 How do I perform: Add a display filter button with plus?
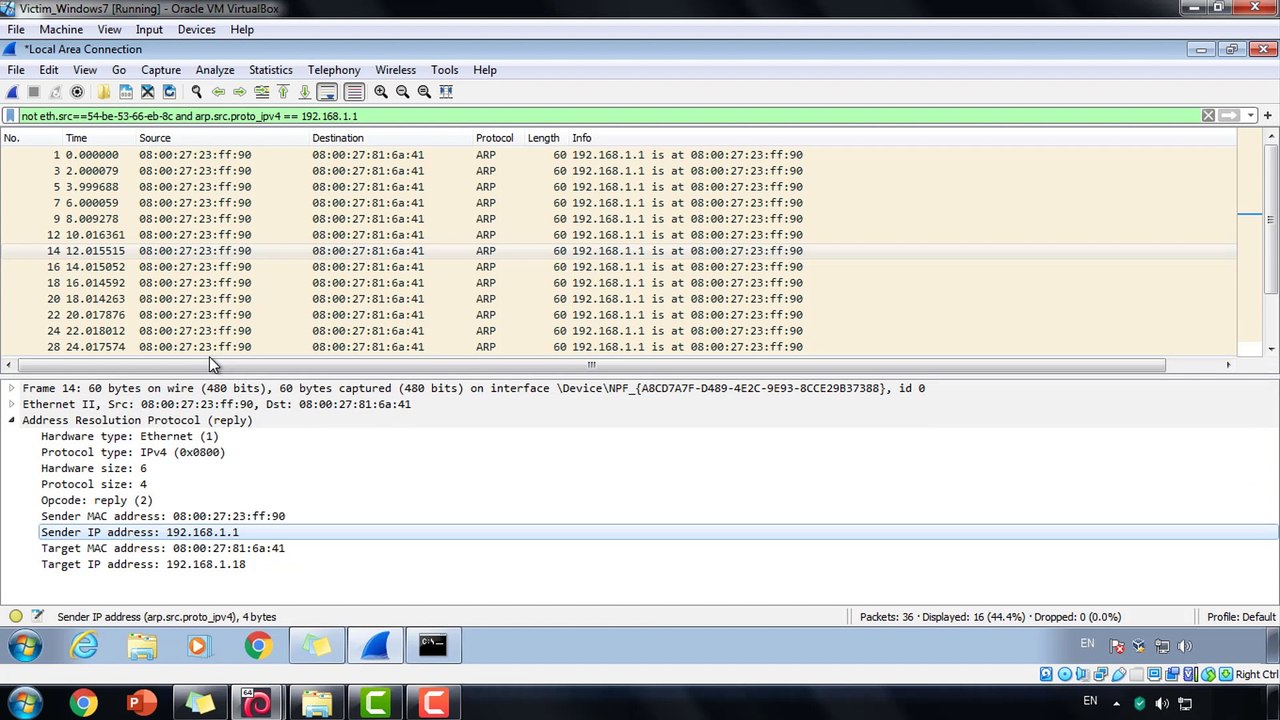point(1267,116)
